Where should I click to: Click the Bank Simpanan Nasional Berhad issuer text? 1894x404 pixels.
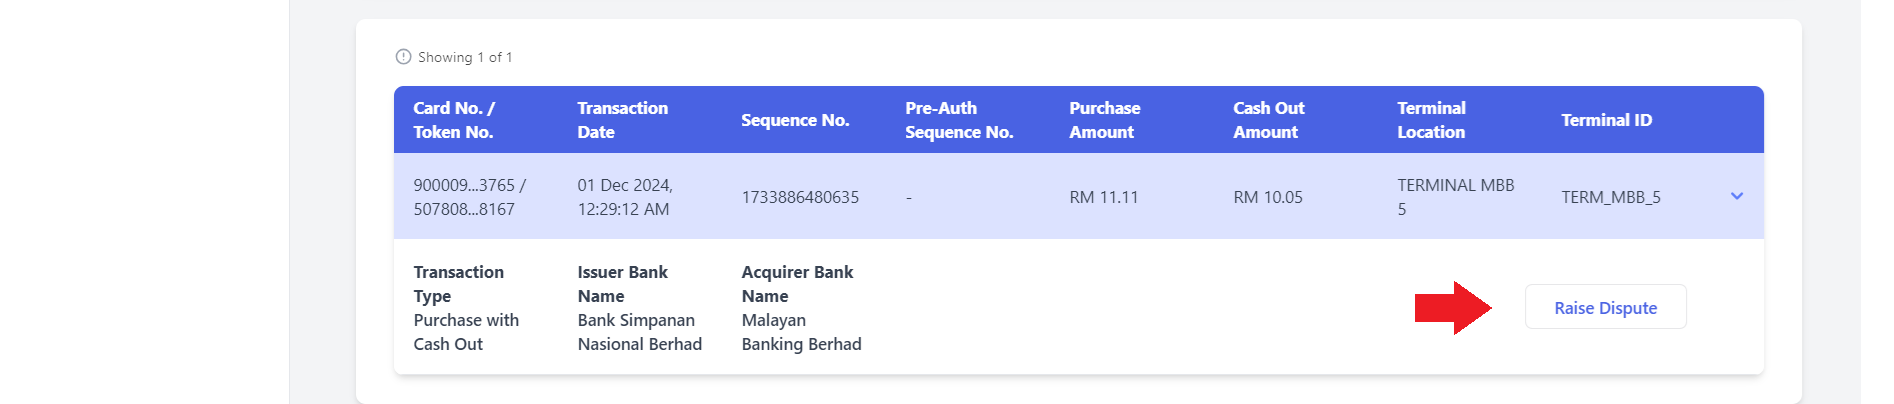(x=640, y=332)
